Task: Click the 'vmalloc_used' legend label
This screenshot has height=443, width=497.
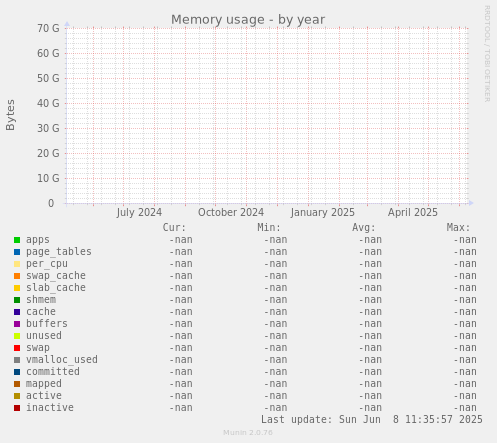Action: tap(62, 360)
